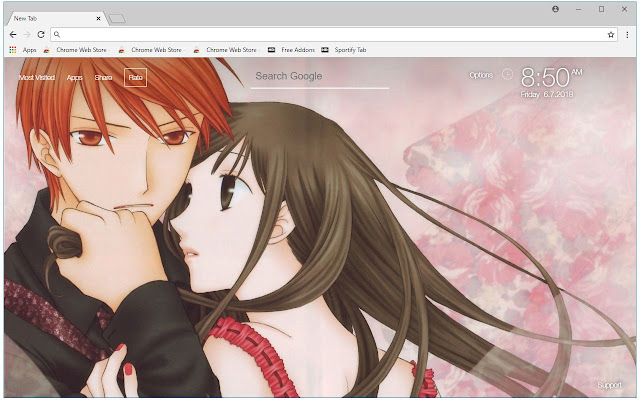Open Options on the new tab page
Screen dimensions: 640x400
[x=481, y=75]
